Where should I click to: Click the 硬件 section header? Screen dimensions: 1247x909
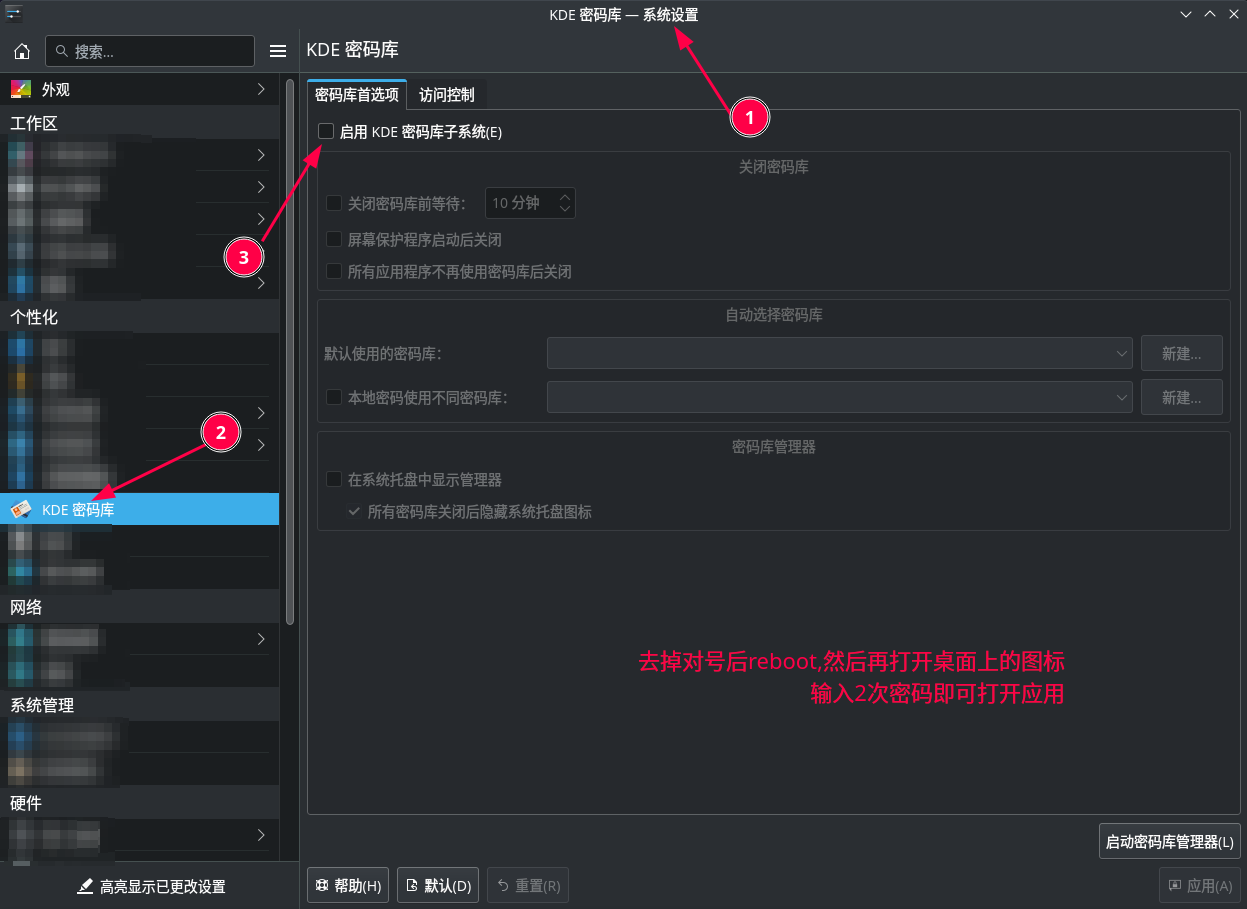(26, 803)
